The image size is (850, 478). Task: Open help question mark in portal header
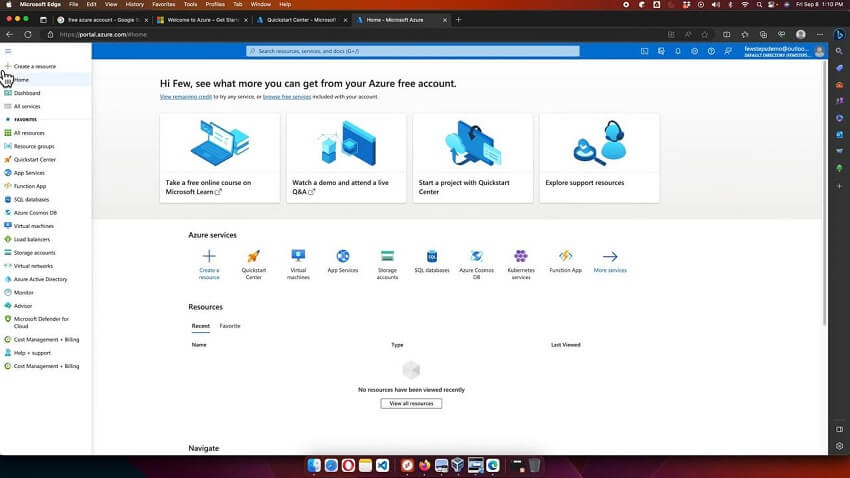(711, 51)
